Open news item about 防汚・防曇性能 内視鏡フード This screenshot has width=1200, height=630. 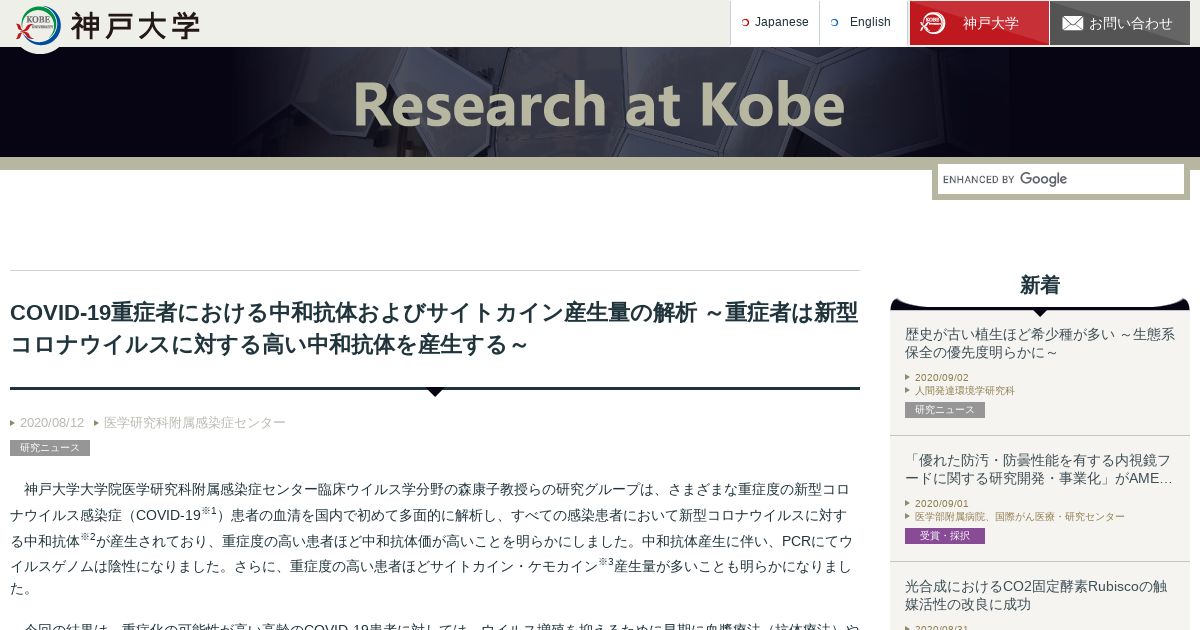coord(1039,469)
